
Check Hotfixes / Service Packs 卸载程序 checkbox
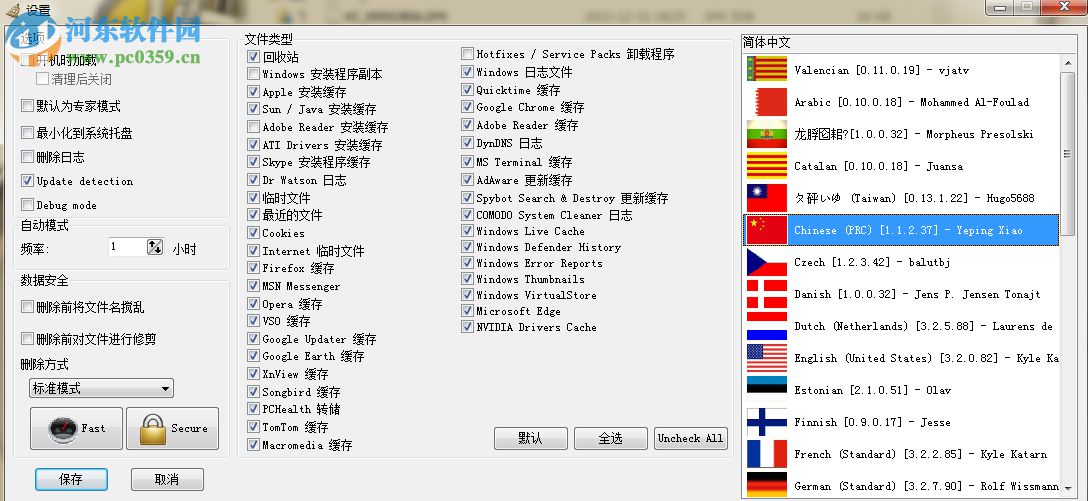(x=467, y=54)
